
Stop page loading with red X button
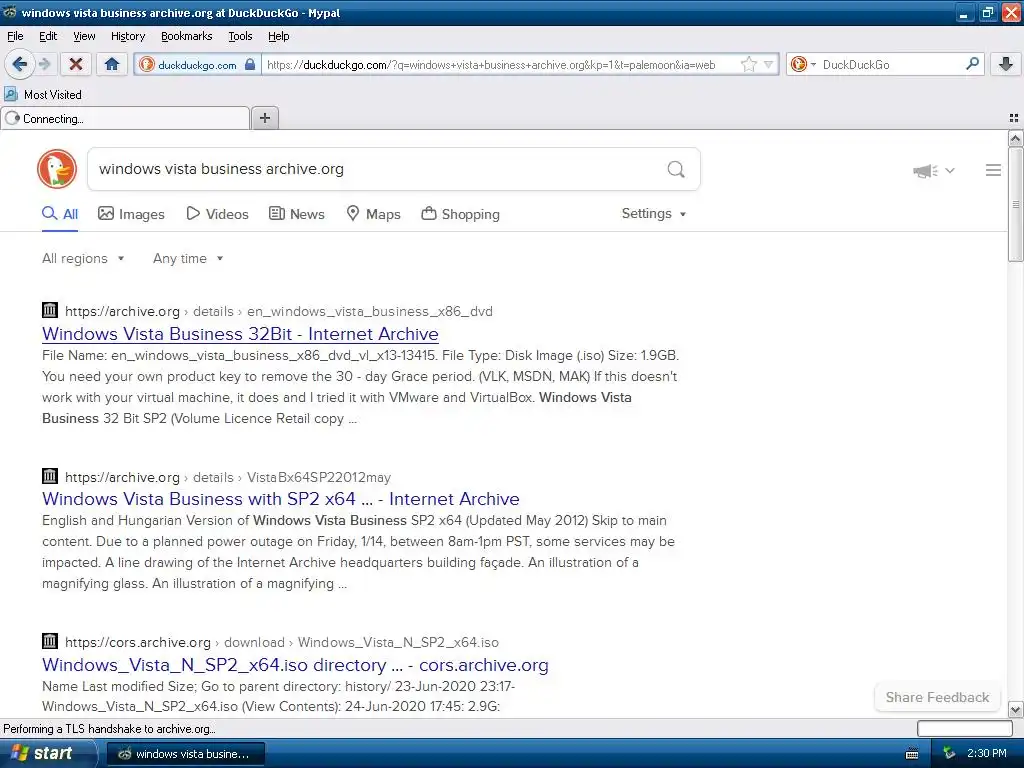pyautogui.click(x=76, y=64)
